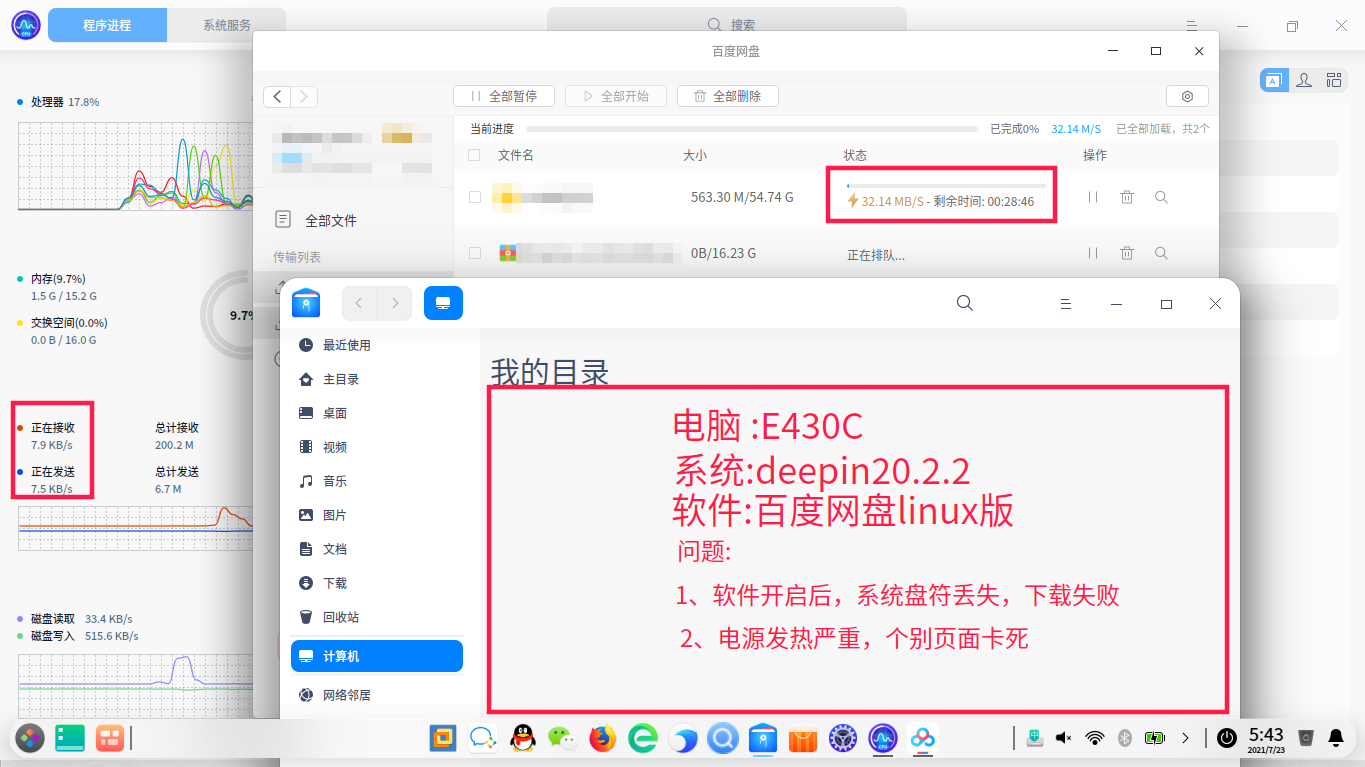Open 下载 in file manager sidebar
Image resolution: width=1365 pixels, height=767 pixels.
coord(377,583)
